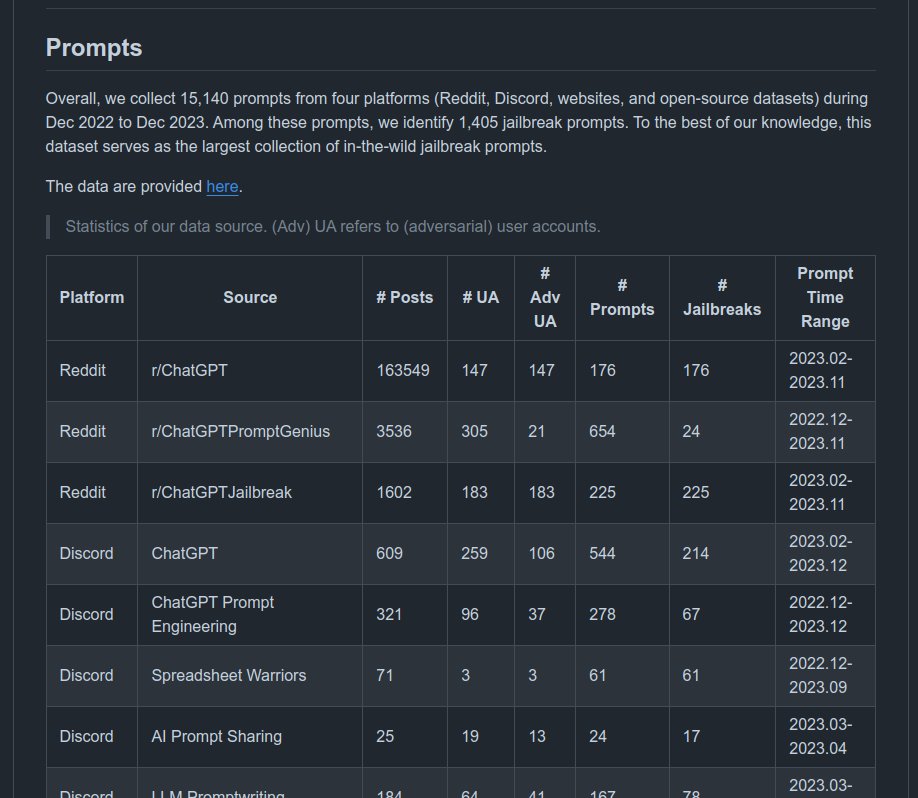918x798 pixels.
Task: Click the statistics caption blockquote text
Action: (333, 227)
